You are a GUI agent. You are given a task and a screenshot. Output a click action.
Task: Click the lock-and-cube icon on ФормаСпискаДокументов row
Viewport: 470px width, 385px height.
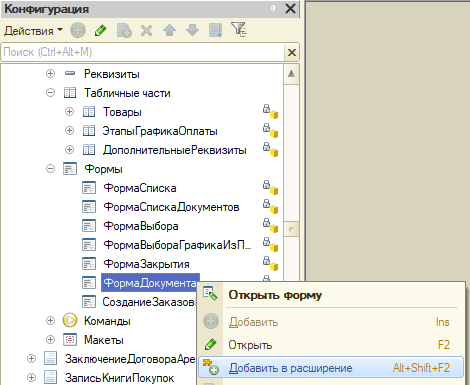coord(270,206)
